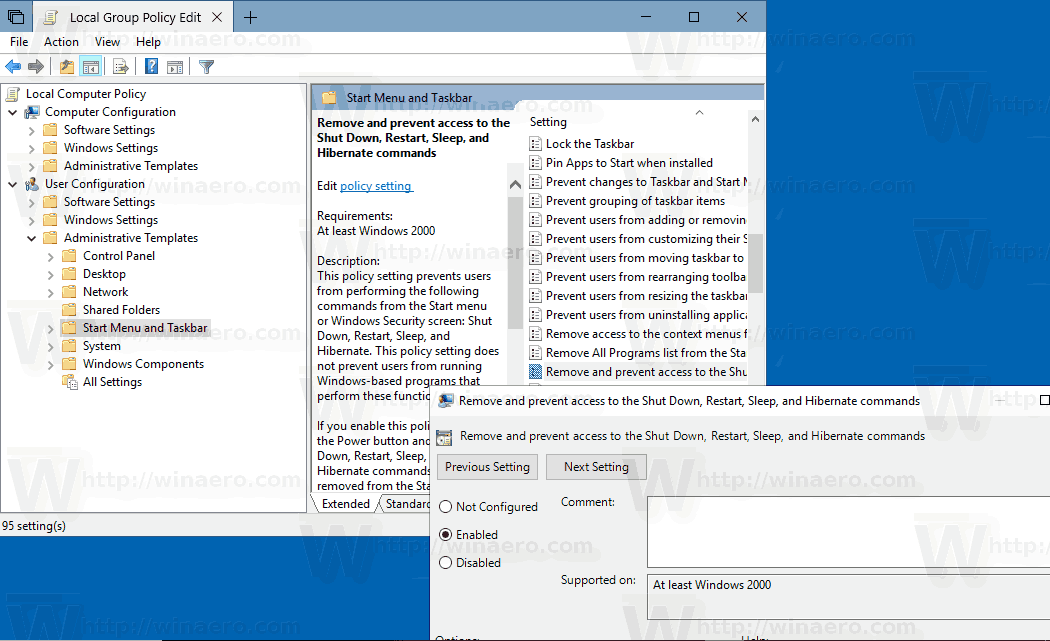
Task: Click the Forward navigation arrow in the toolbar
Action: pyautogui.click(x=36, y=67)
